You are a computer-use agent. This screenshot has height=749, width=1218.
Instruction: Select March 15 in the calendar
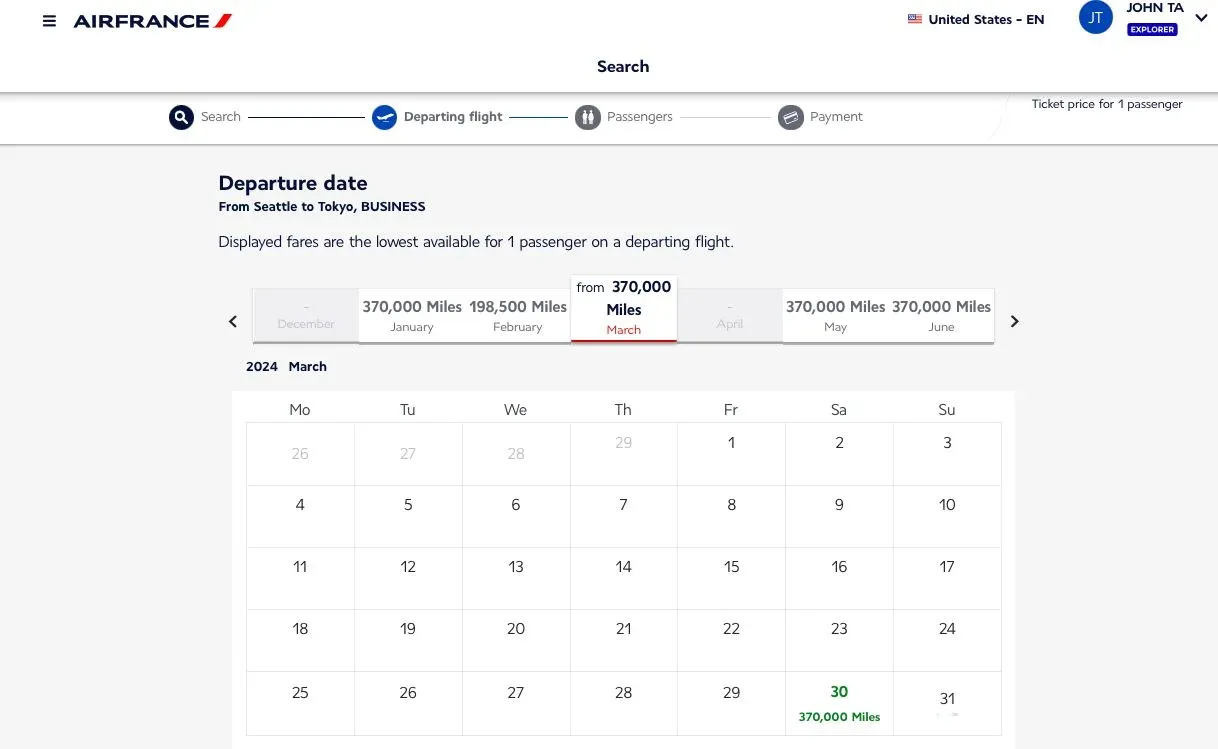click(x=731, y=579)
